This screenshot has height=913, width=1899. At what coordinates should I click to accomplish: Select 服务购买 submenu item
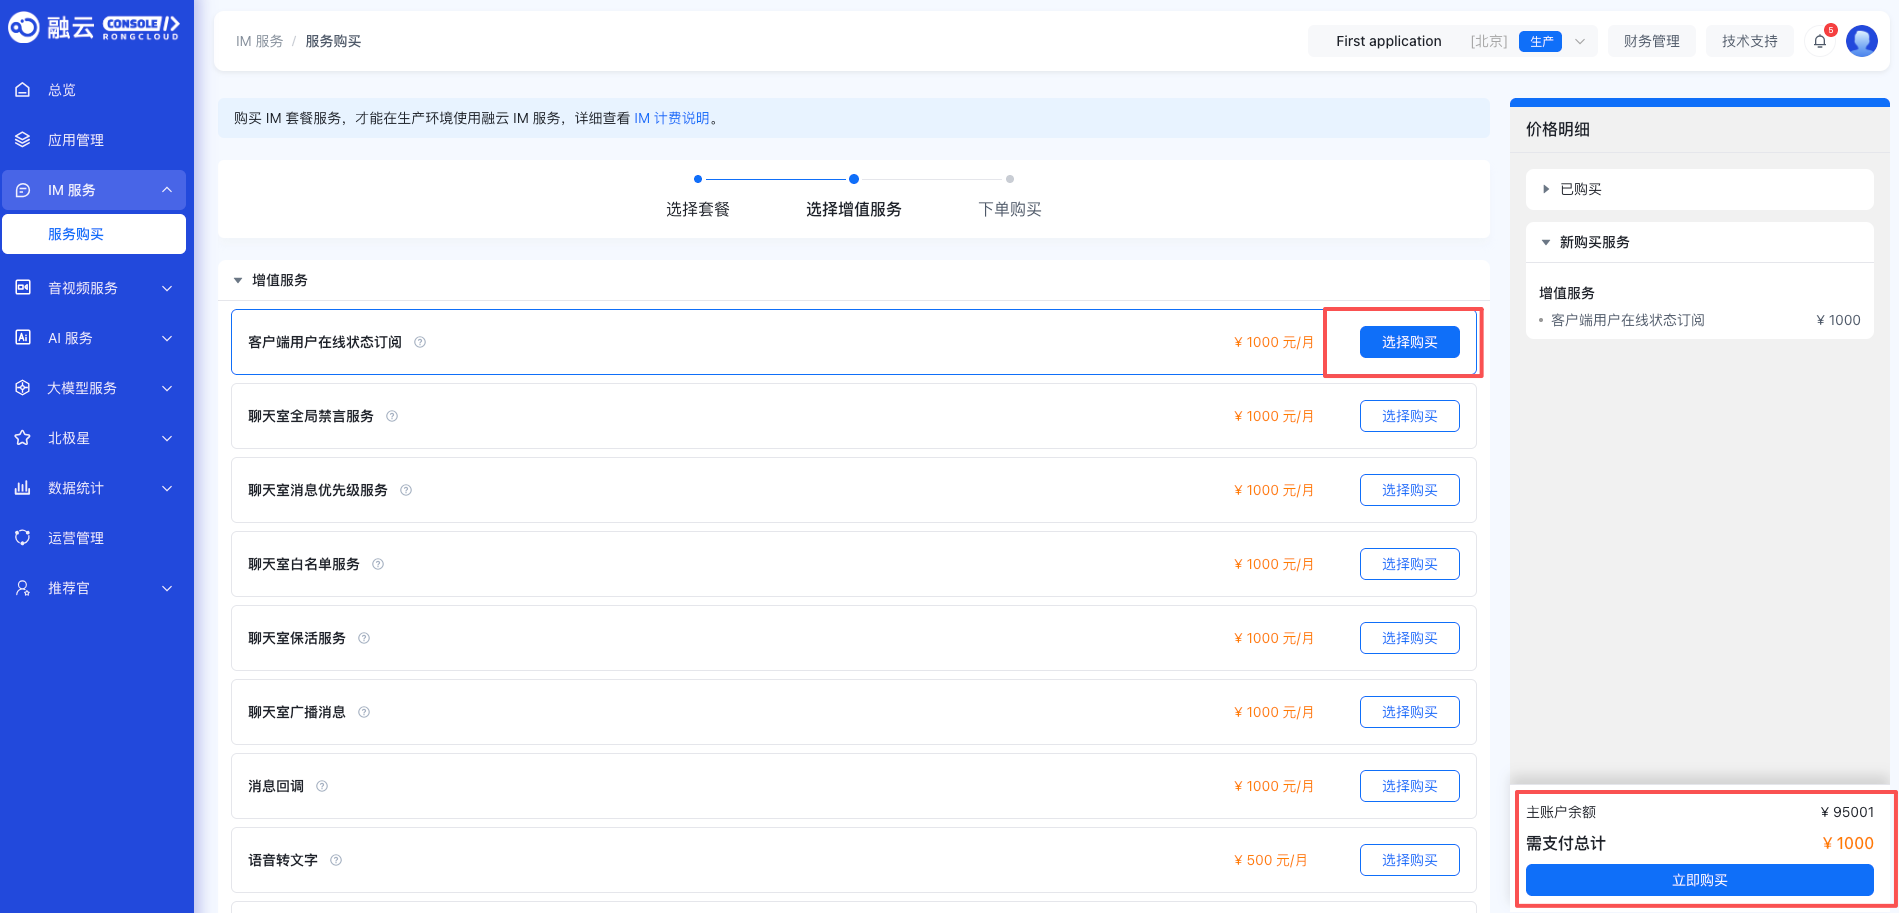[94, 234]
